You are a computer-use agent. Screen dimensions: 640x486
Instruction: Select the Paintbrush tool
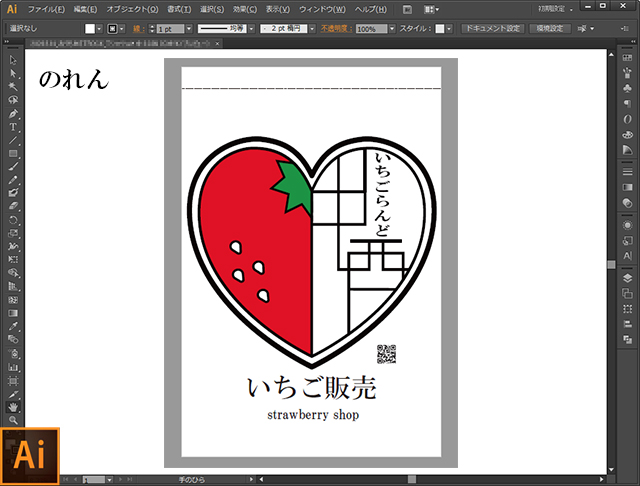13,166
